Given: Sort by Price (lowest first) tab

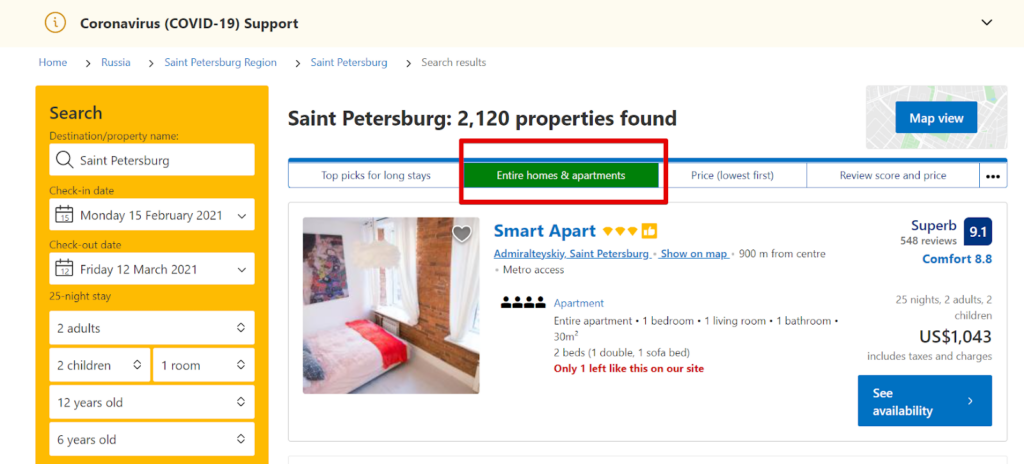Looking at the screenshot, I should point(732,175).
